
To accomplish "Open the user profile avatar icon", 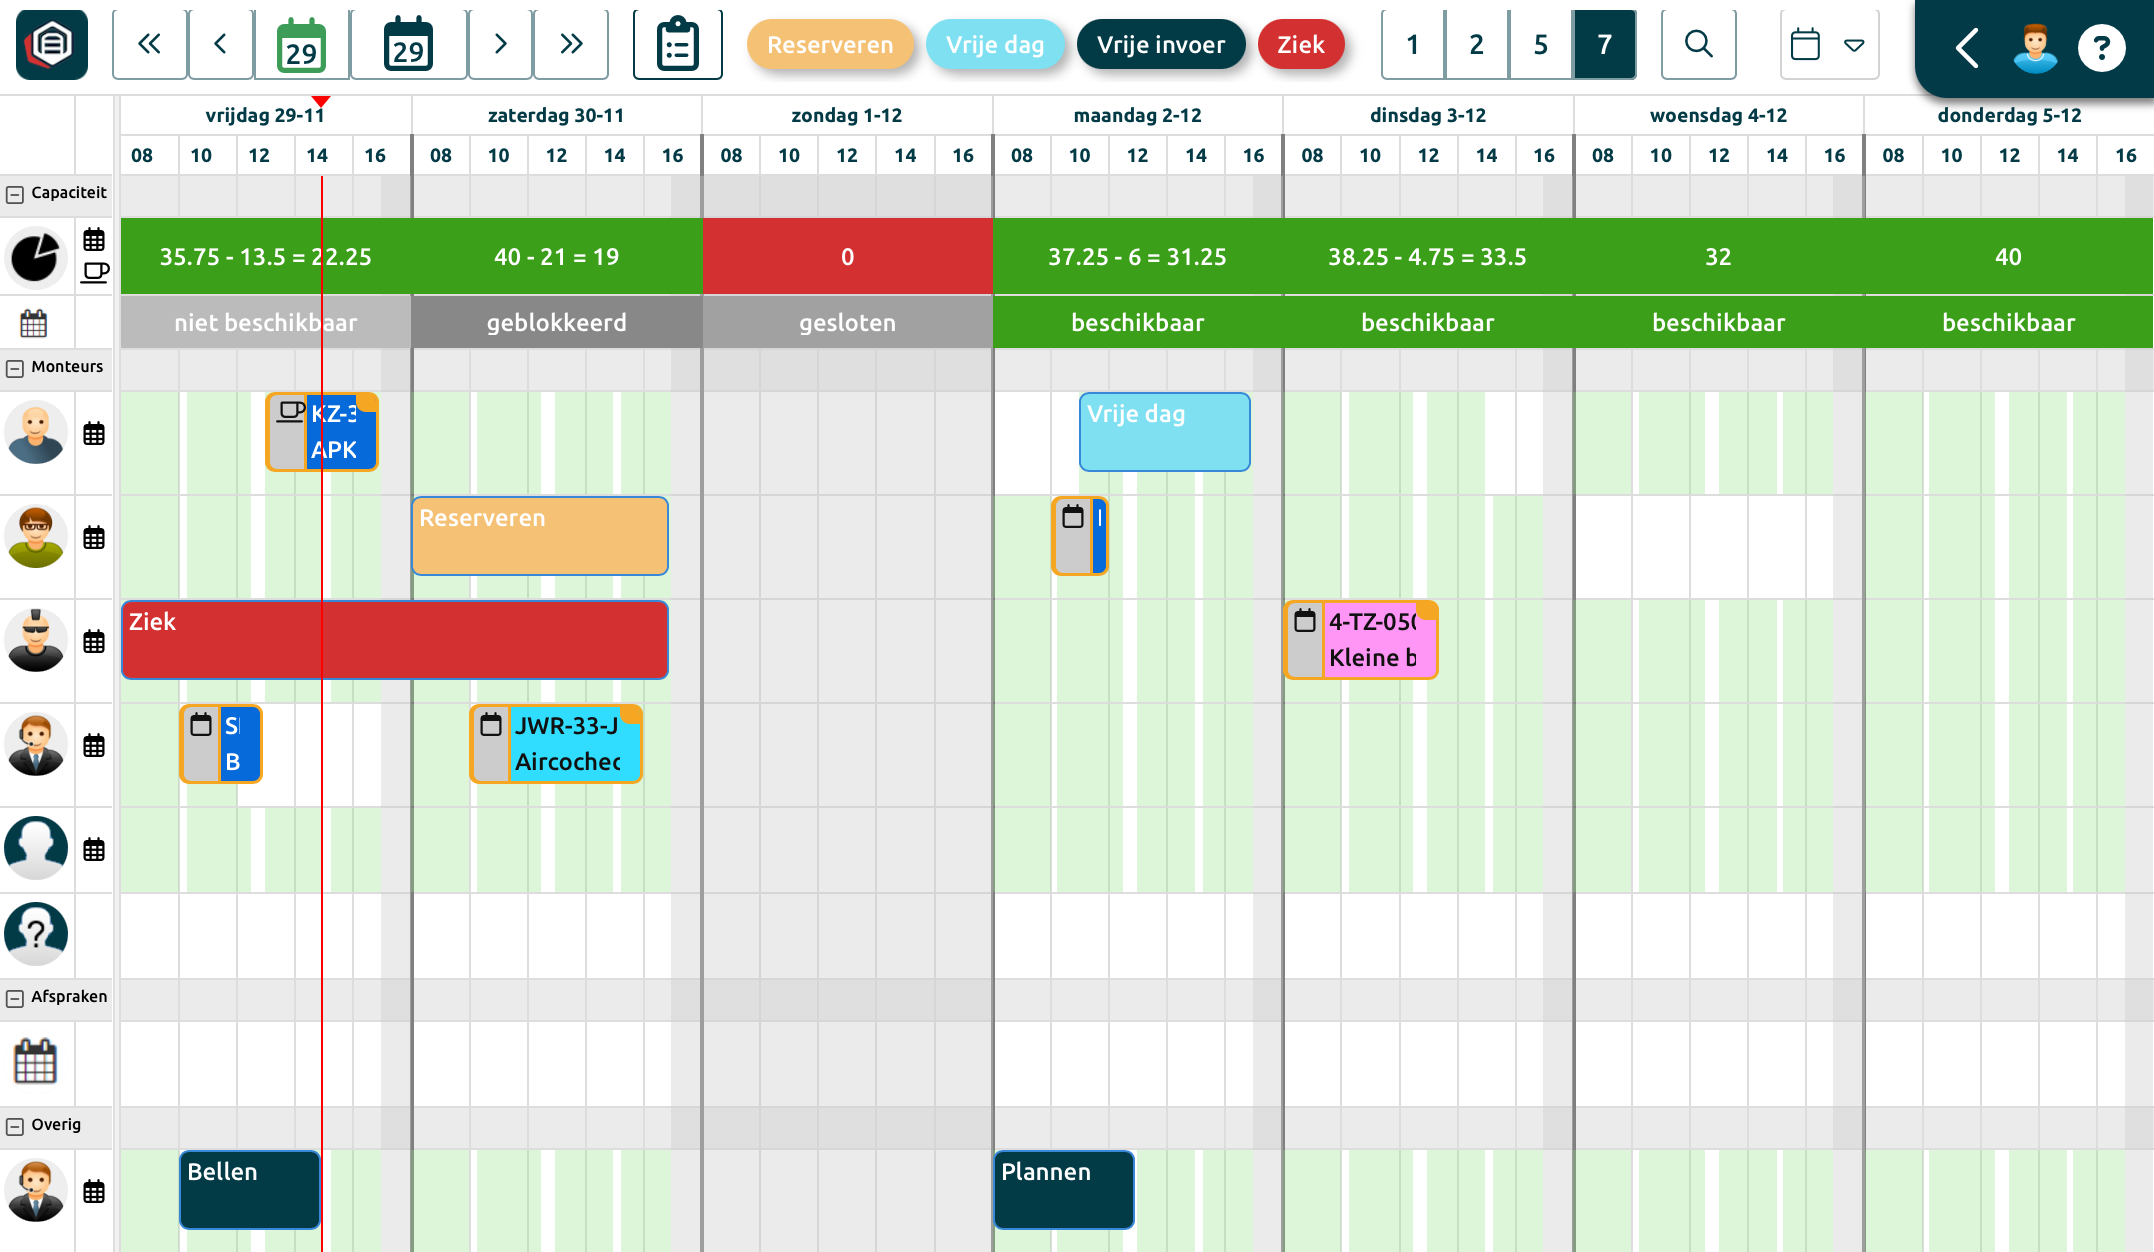I will (x=2035, y=47).
